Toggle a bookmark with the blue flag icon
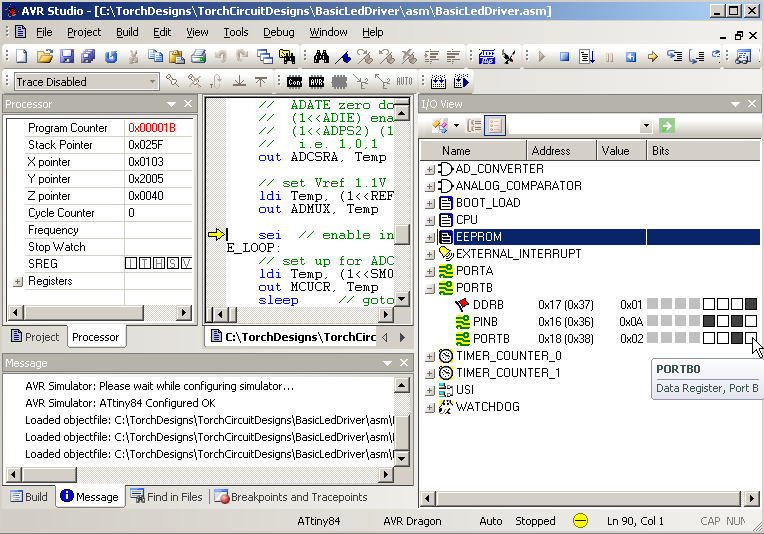This screenshot has width=764, height=534. coord(343,57)
